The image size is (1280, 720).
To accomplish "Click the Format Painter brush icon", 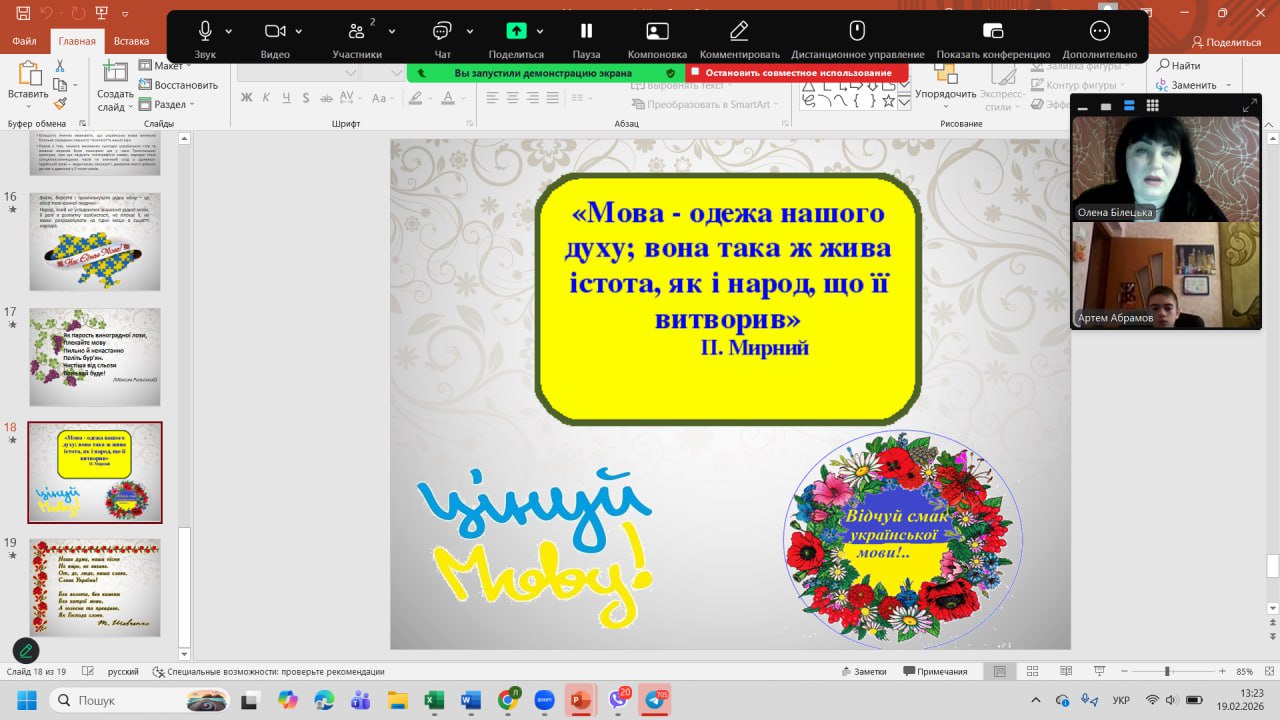I will (60, 103).
